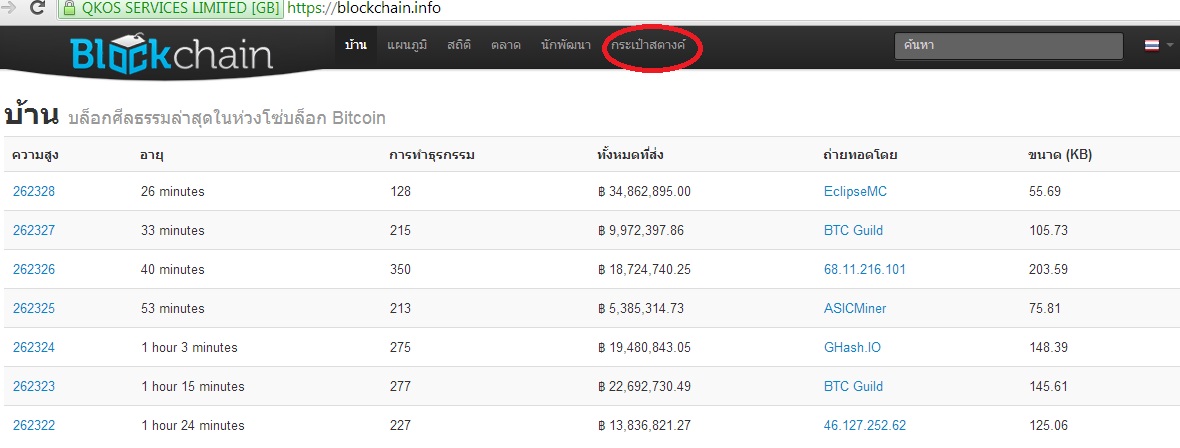Click the 53 minutes age cell
1180x448 pixels.
pyautogui.click(x=172, y=309)
